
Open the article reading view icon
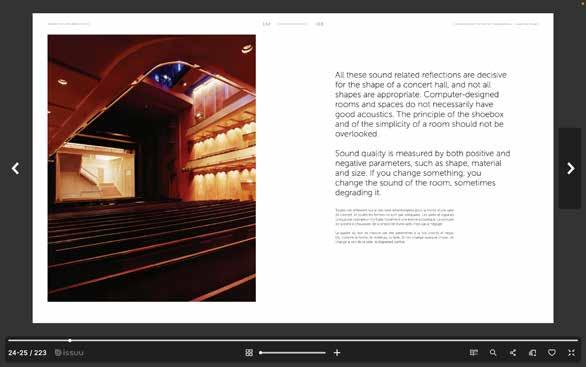click(474, 352)
